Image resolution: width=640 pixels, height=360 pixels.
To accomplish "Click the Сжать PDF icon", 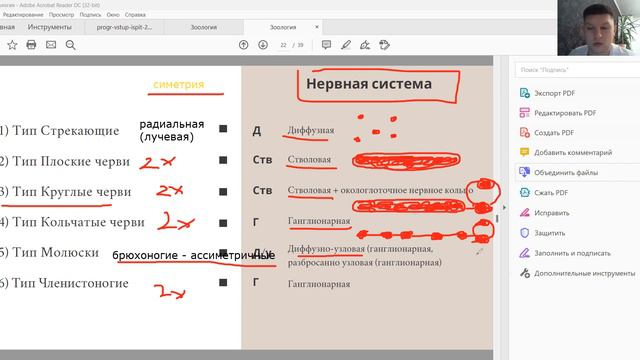I will 524,192.
